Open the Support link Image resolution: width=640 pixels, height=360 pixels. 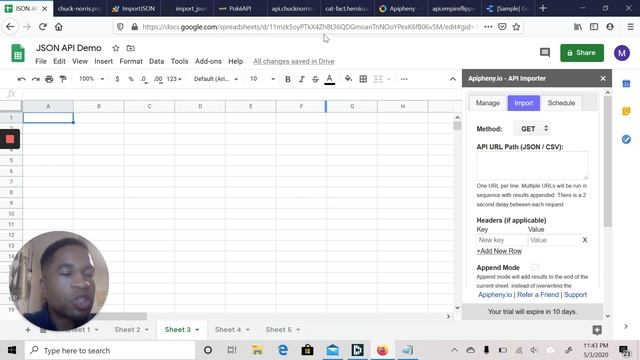click(x=575, y=295)
